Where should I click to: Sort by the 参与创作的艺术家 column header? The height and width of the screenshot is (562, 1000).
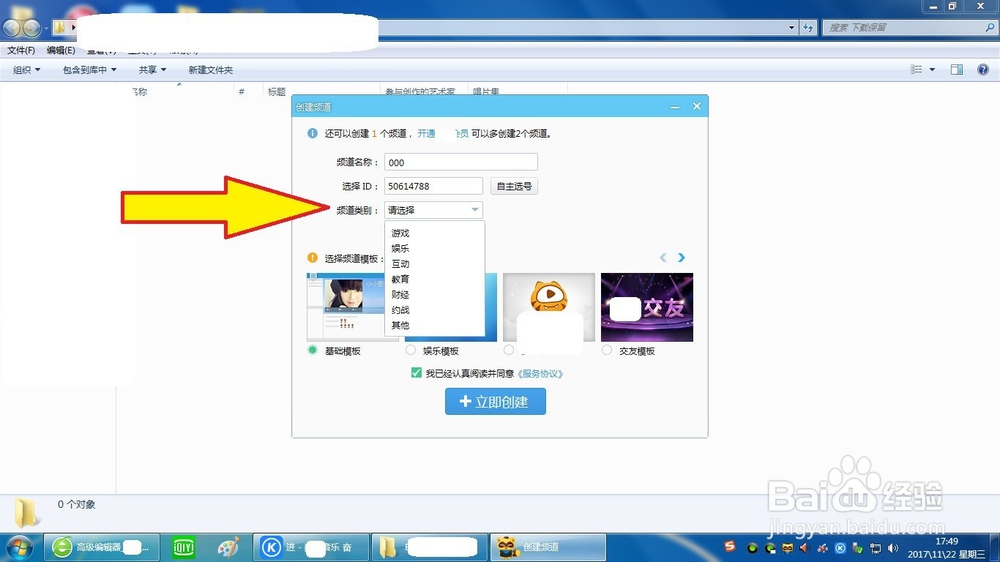[420, 92]
